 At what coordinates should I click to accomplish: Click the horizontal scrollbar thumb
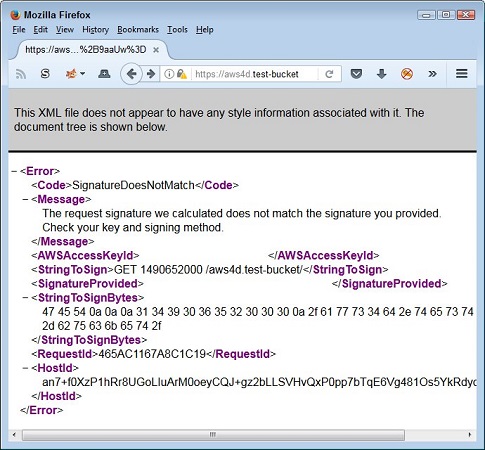tap(213, 435)
